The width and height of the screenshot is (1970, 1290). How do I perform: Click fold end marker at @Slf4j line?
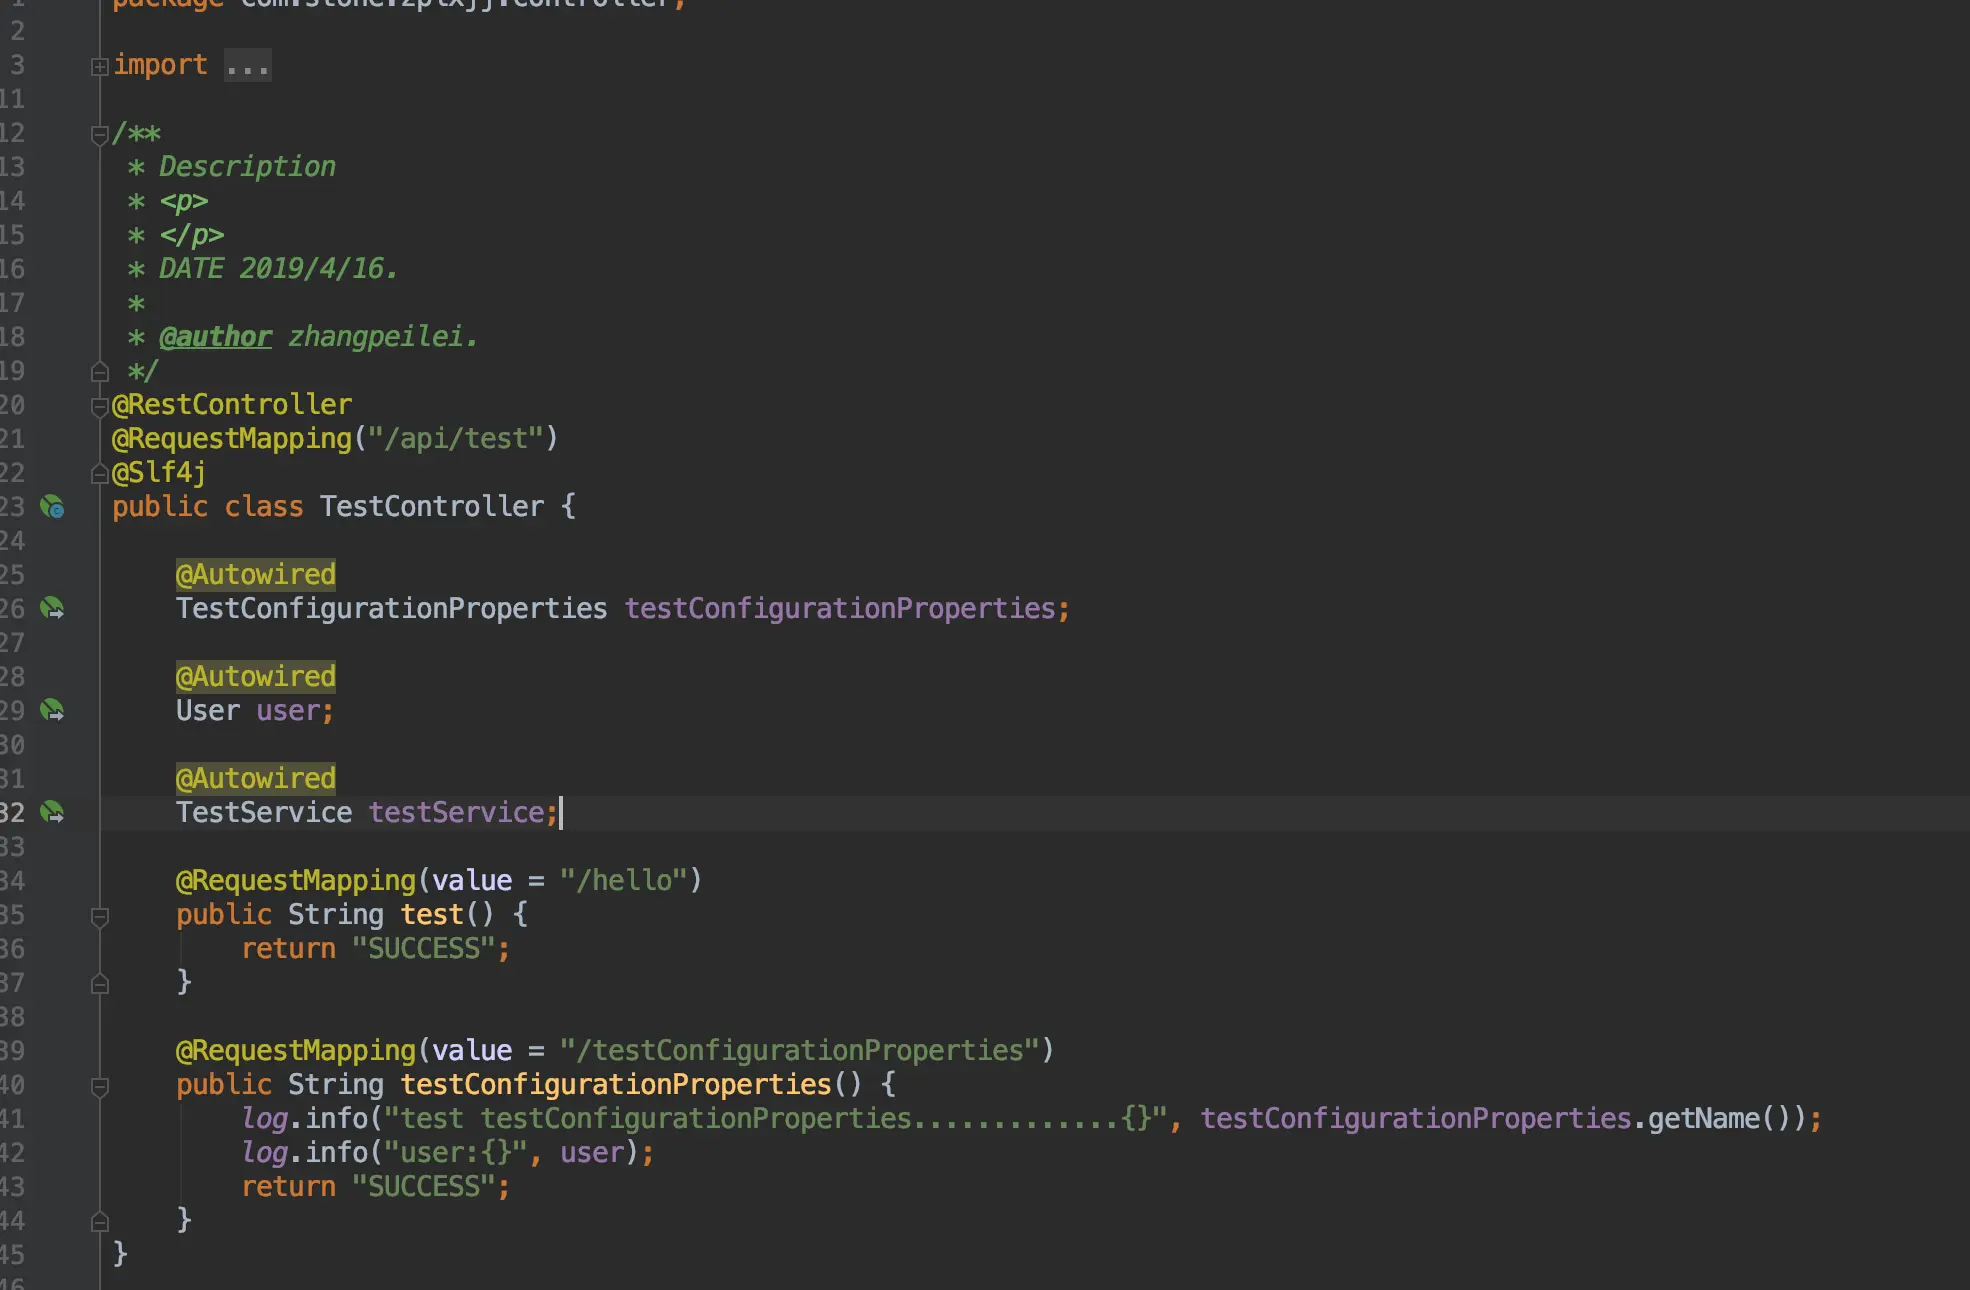(99, 473)
